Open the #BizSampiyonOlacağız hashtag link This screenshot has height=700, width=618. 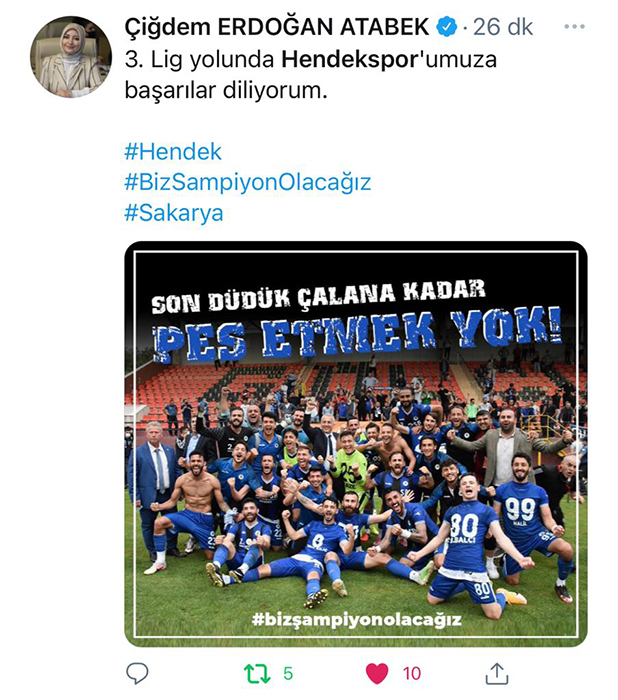248,183
